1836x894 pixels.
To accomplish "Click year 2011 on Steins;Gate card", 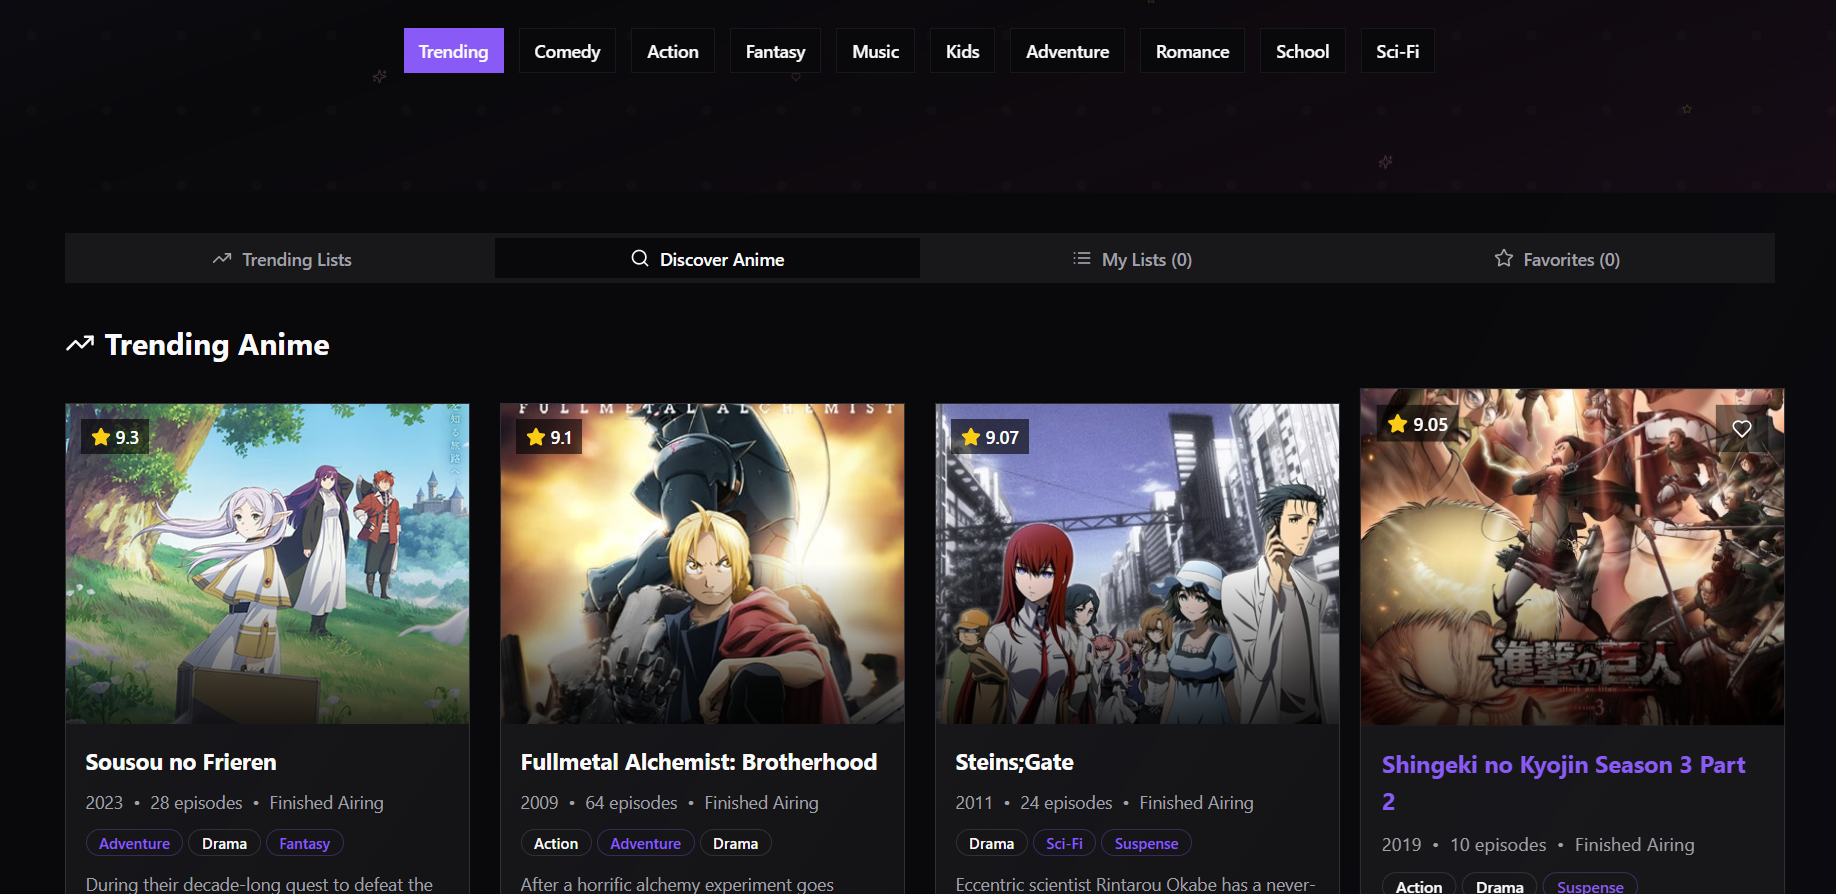I will pyautogui.click(x=974, y=803).
